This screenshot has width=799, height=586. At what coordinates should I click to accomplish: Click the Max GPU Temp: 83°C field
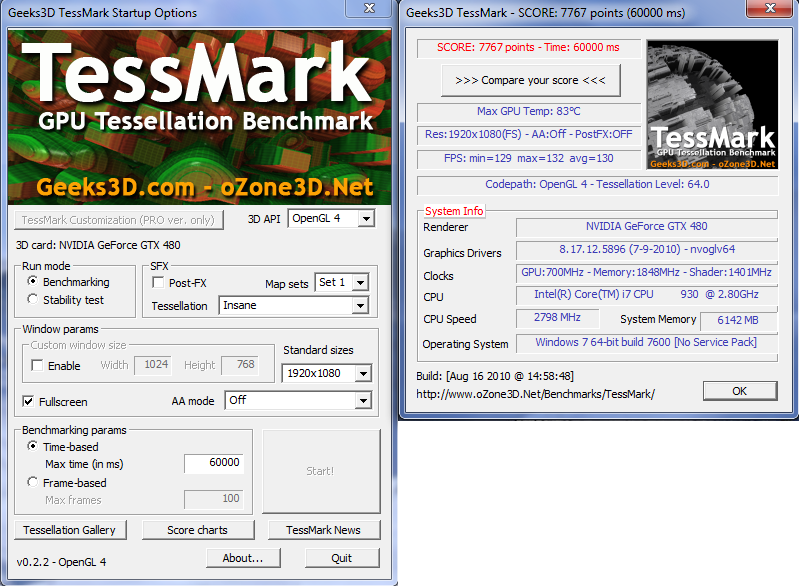click(x=528, y=112)
